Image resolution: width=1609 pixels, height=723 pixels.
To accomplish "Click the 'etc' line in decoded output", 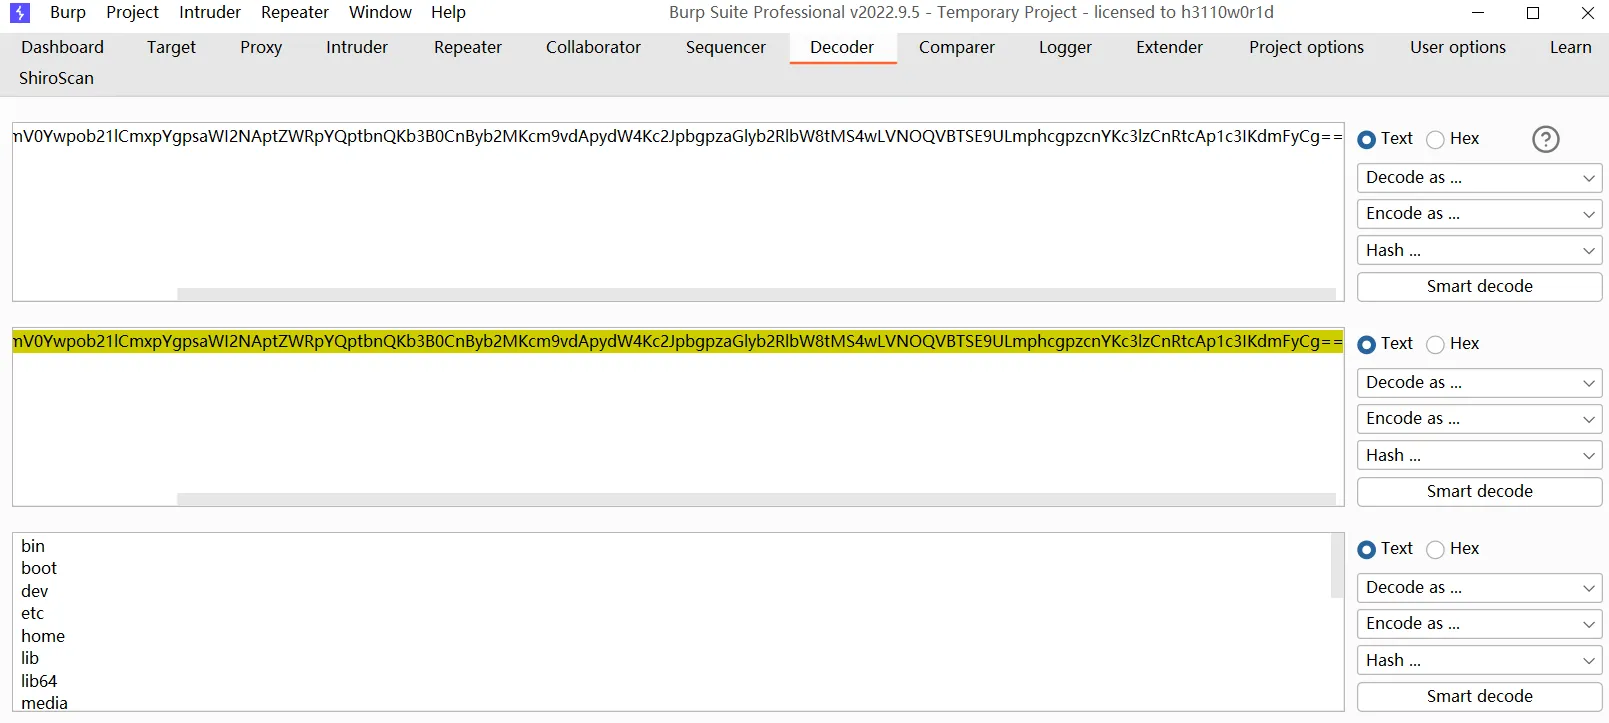I will point(33,613).
